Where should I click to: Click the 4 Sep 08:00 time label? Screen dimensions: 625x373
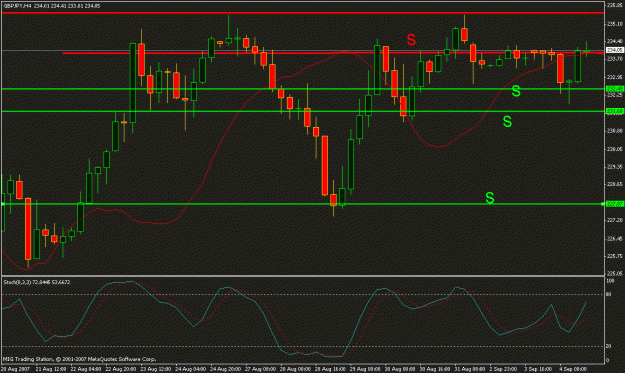pyautogui.click(x=573, y=369)
